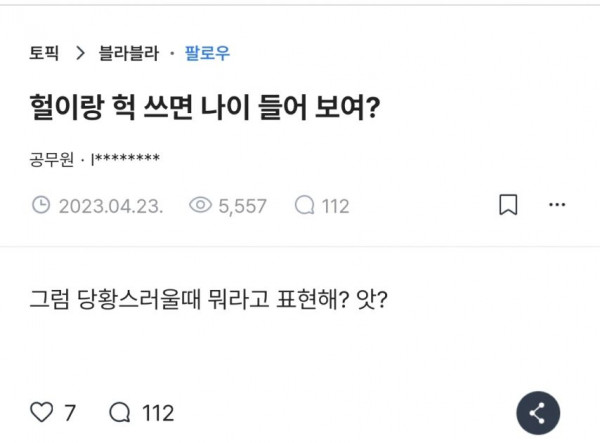The width and height of the screenshot is (600, 443).
Task: Open the three-dot more options menu
Action: (x=557, y=206)
